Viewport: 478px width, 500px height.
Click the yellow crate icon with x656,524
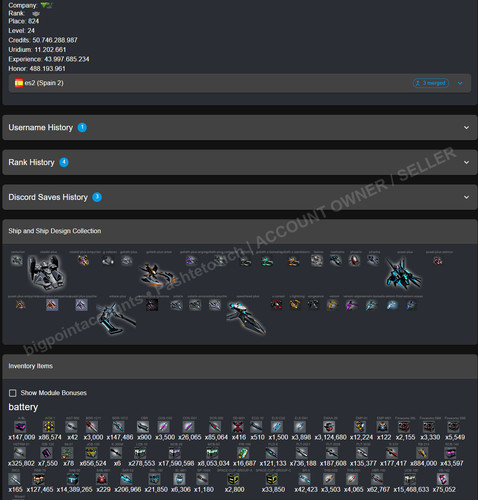(x=91, y=453)
